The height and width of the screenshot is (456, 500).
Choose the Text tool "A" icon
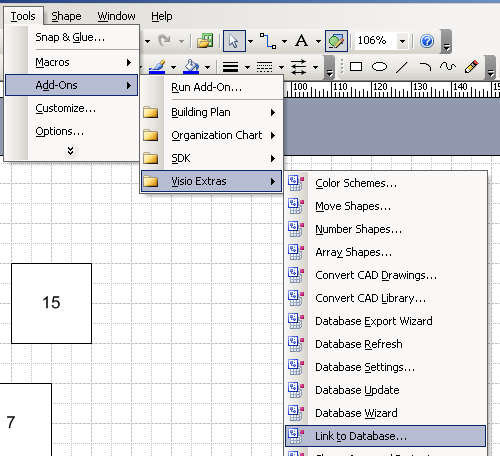click(302, 41)
